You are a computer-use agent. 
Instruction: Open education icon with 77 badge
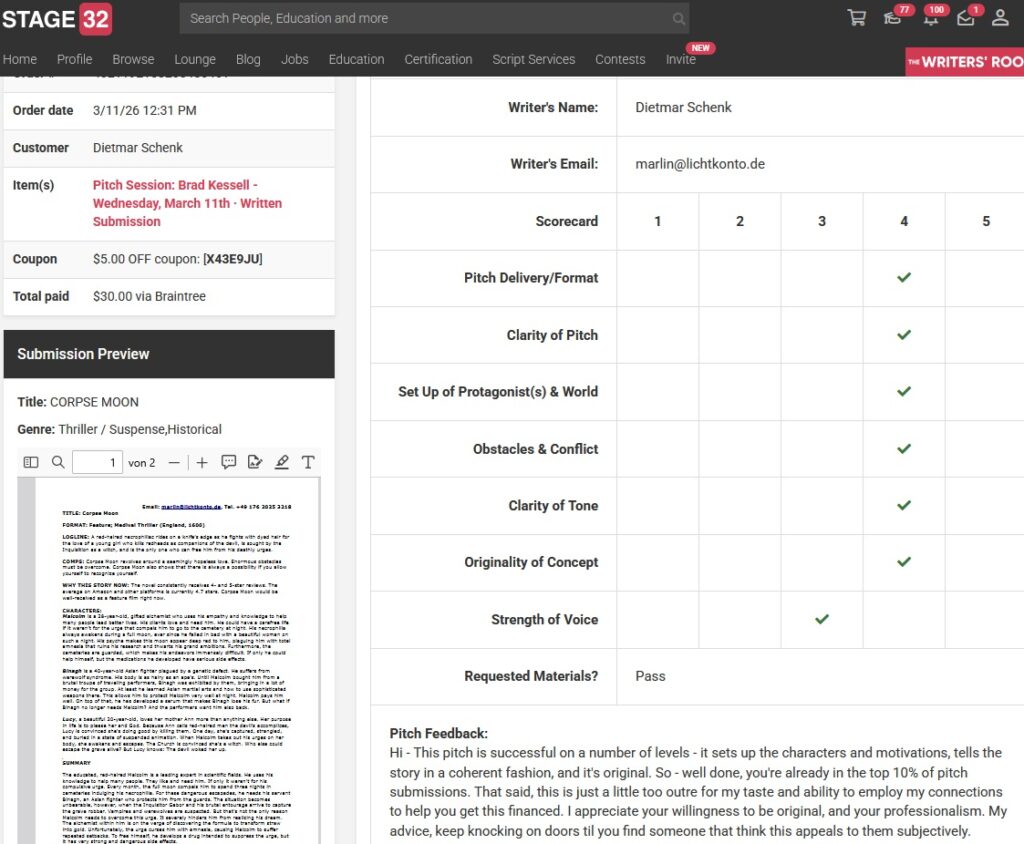893,18
